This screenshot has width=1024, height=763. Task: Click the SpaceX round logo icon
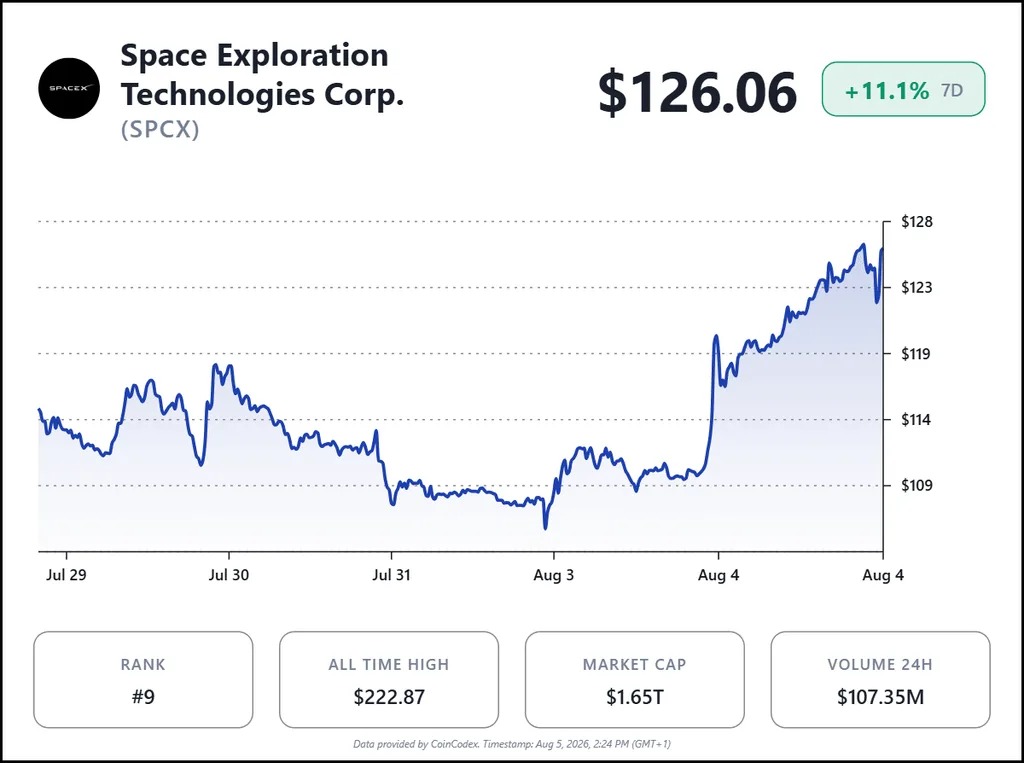click(x=69, y=88)
